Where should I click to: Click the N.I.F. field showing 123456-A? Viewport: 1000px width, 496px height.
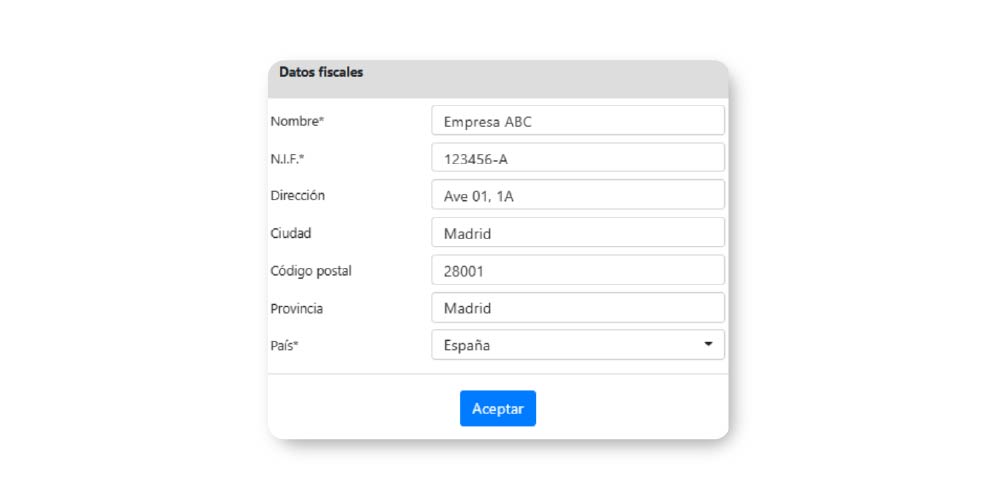click(577, 158)
